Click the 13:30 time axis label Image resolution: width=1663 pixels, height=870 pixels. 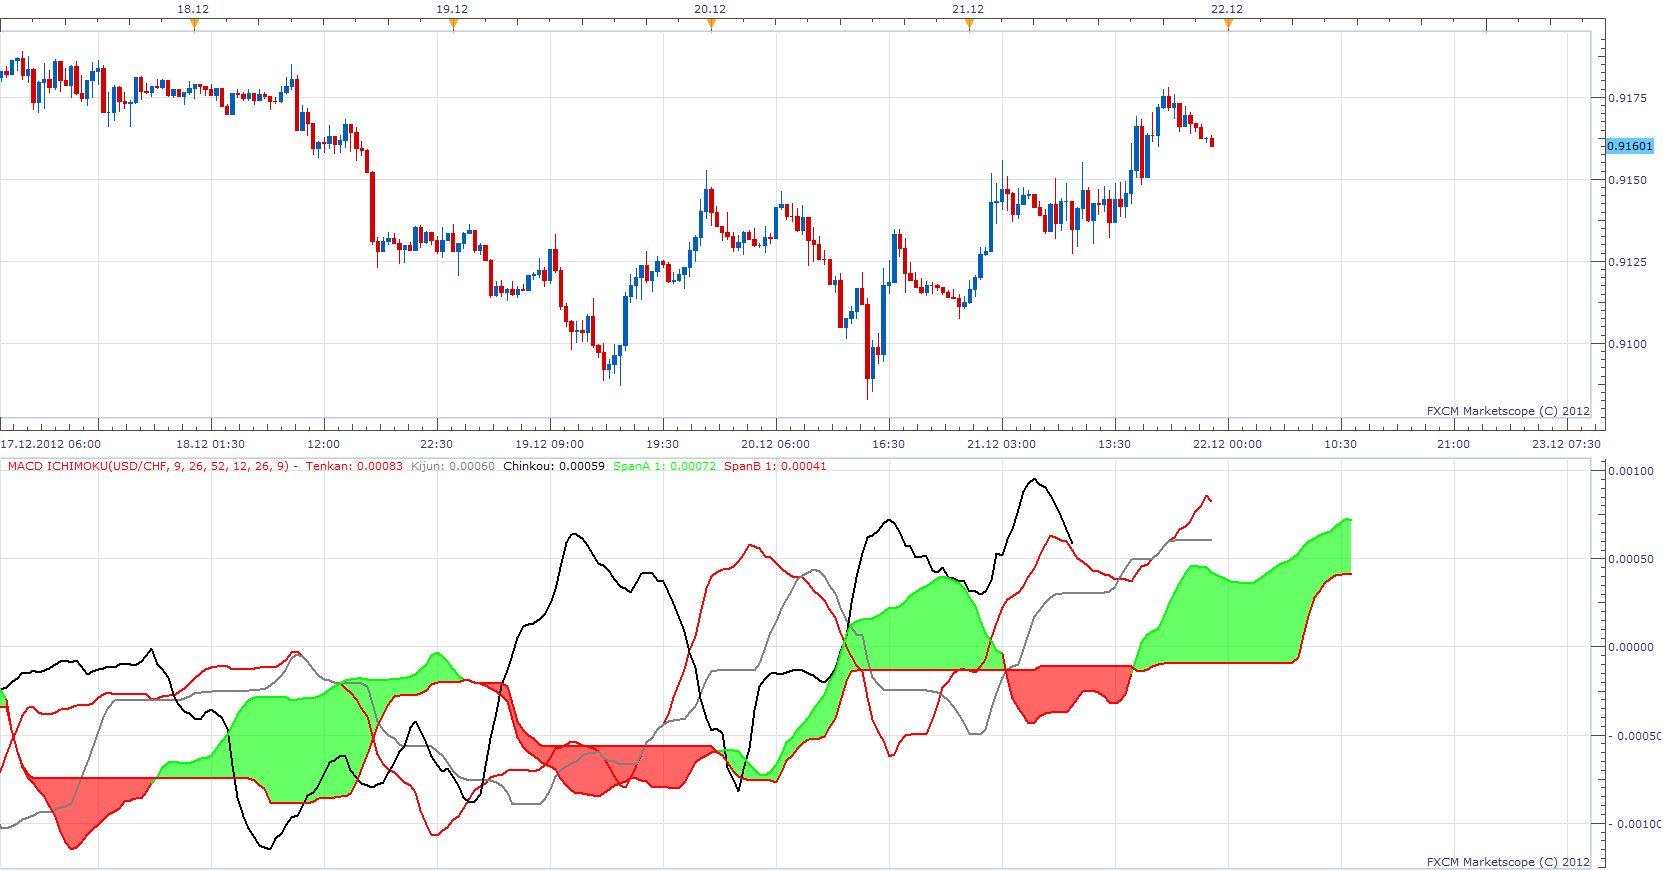[1114, 444]
